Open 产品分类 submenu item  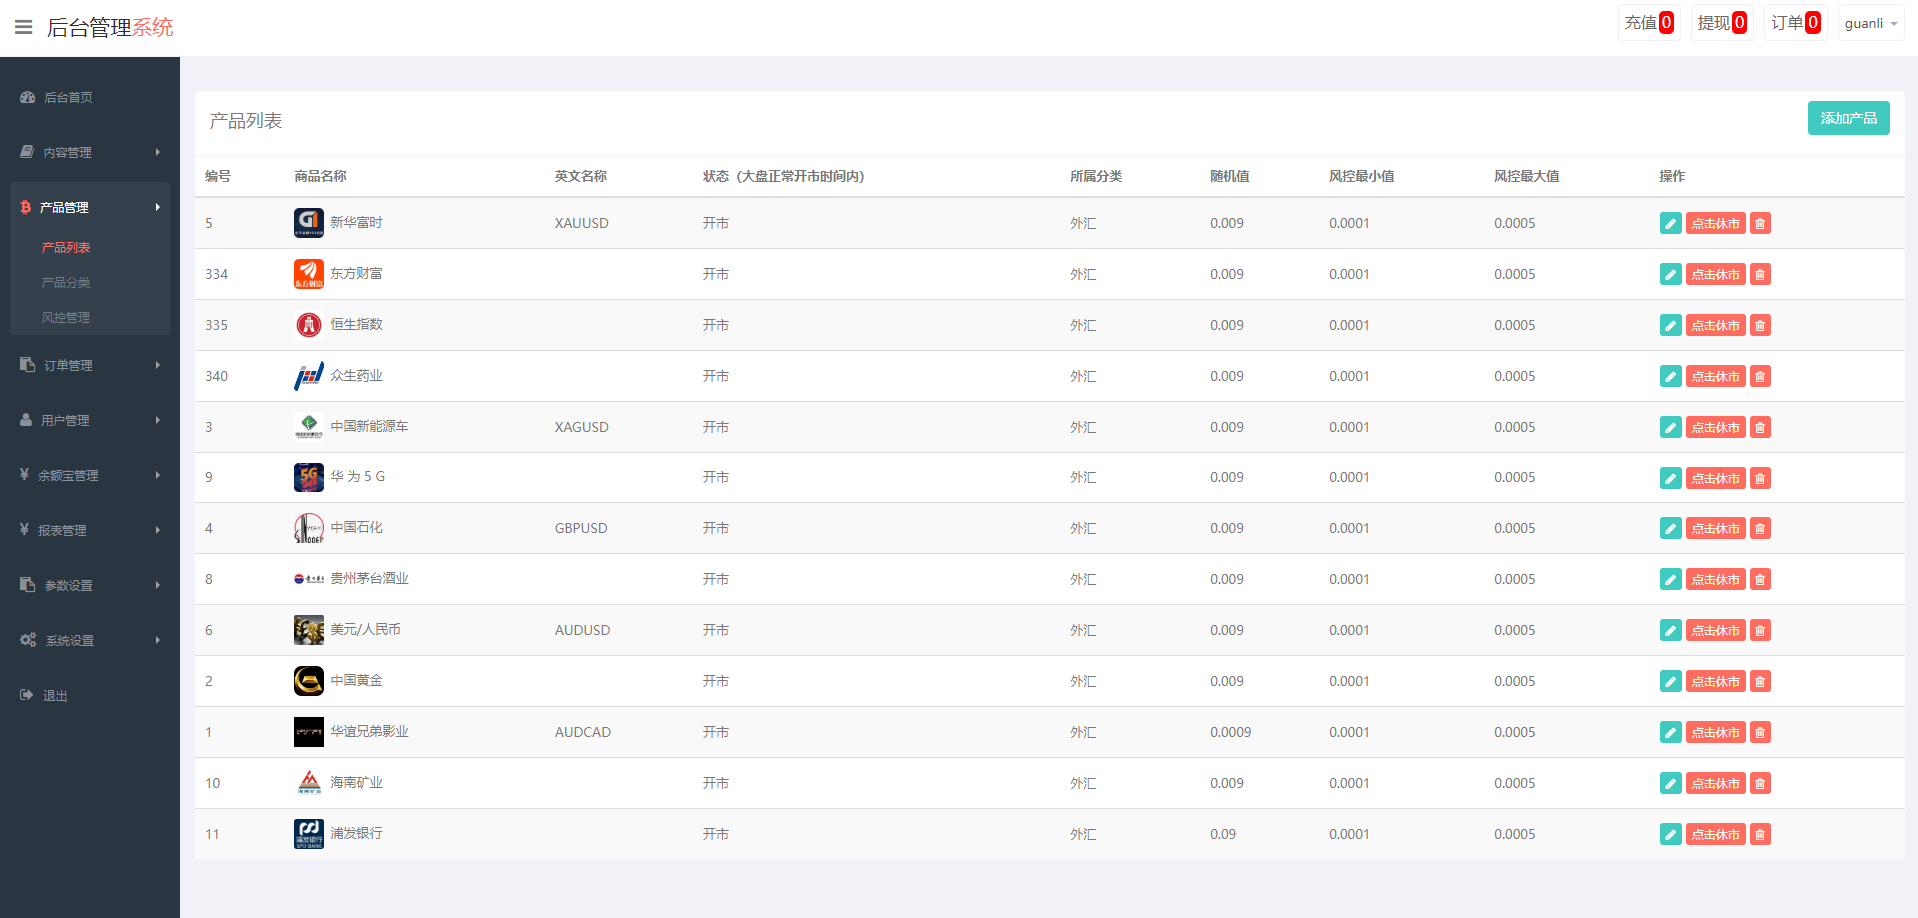click(66, 282)
